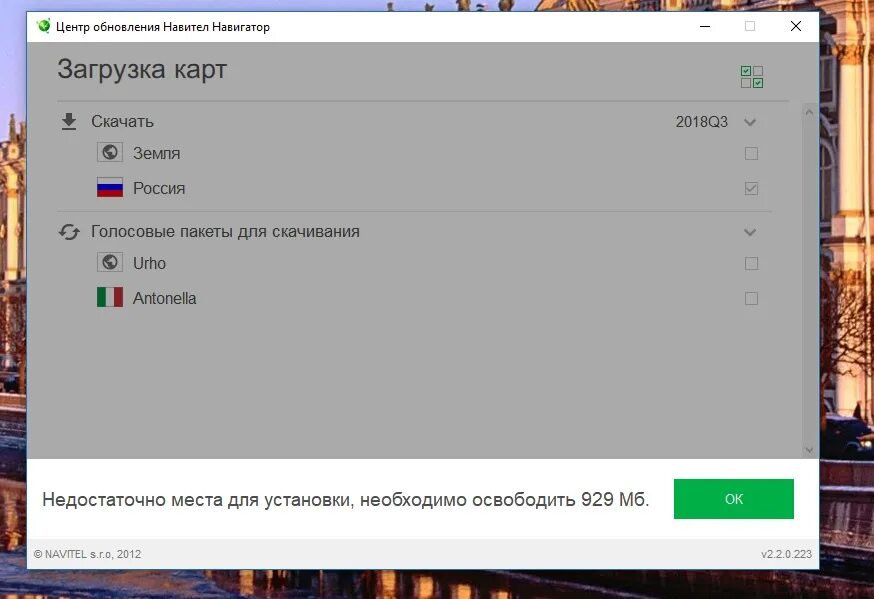The image size is (874, 599).
Task: Click the scrollbar up arrow
Action: [x=809, y=112]
